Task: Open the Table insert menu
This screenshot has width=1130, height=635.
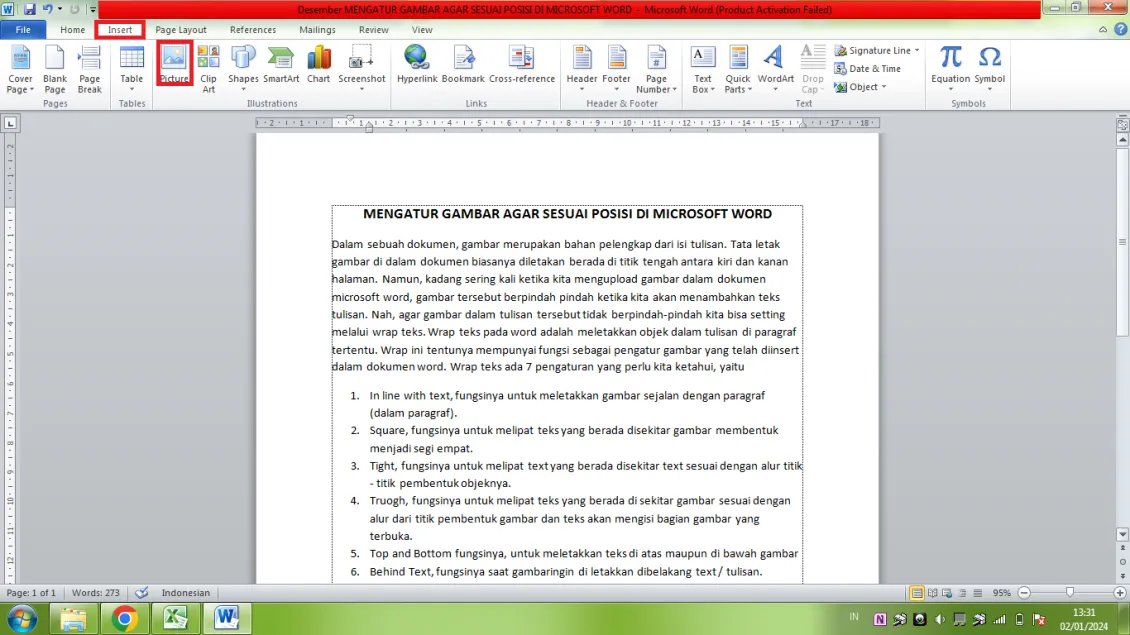Action: point(131,69)
